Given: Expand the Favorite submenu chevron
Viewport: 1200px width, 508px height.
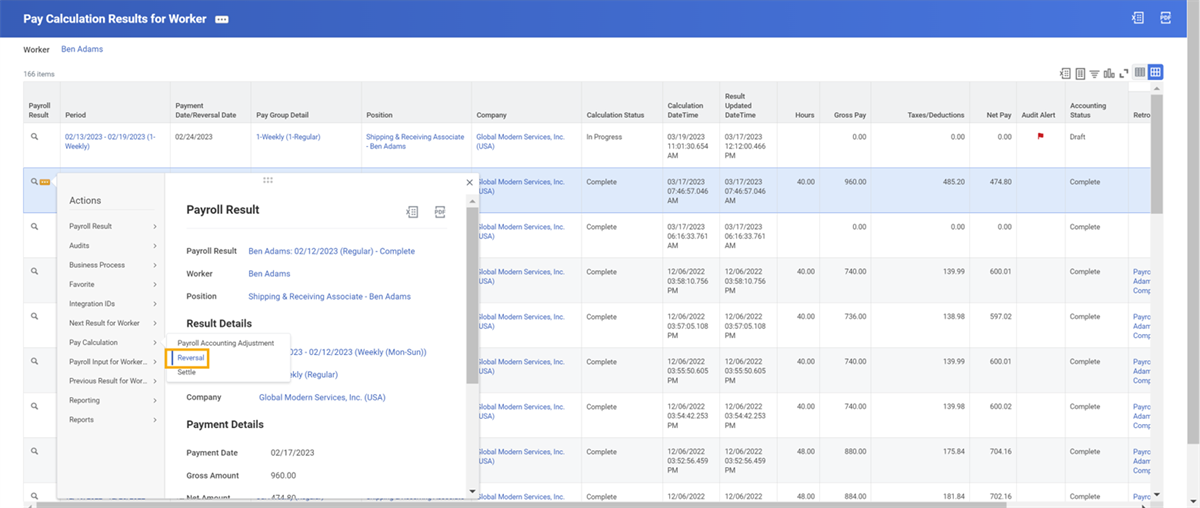Looking at the screenshot, I should click(155, 284).
